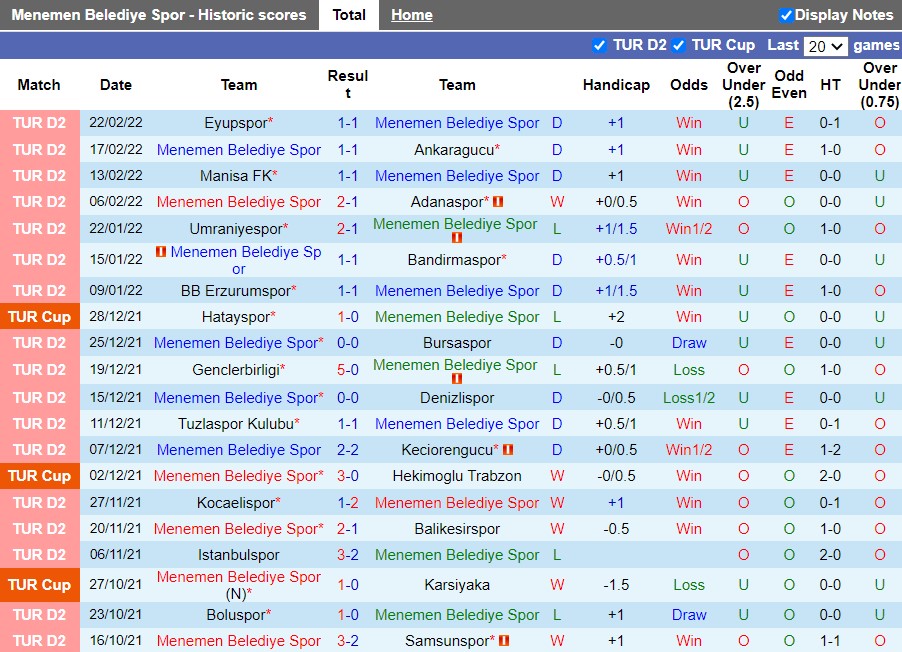
Task: Click handicap +2 in Hatayspor row
Action: [616, 317]
